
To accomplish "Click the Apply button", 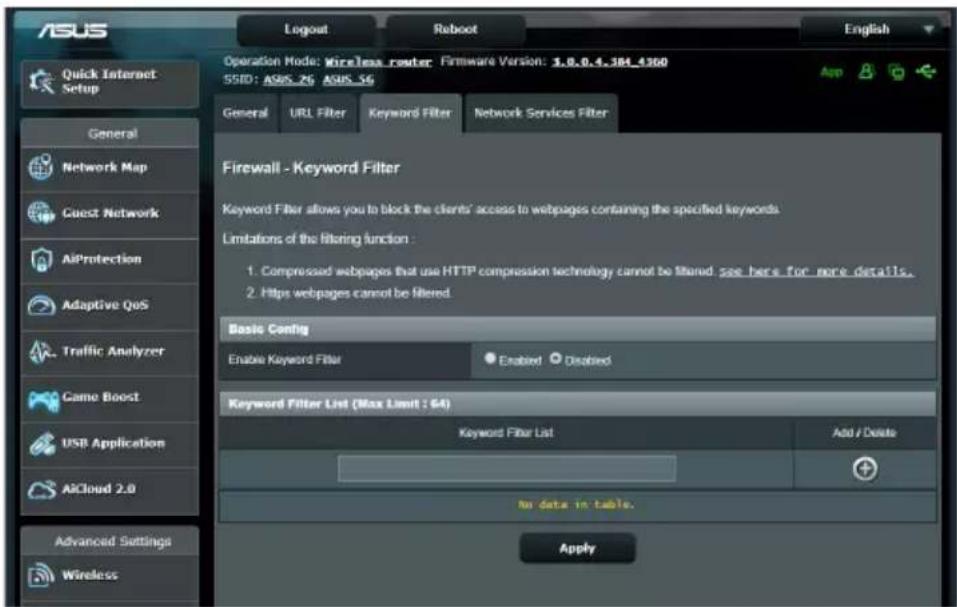I will click(577, 548).
